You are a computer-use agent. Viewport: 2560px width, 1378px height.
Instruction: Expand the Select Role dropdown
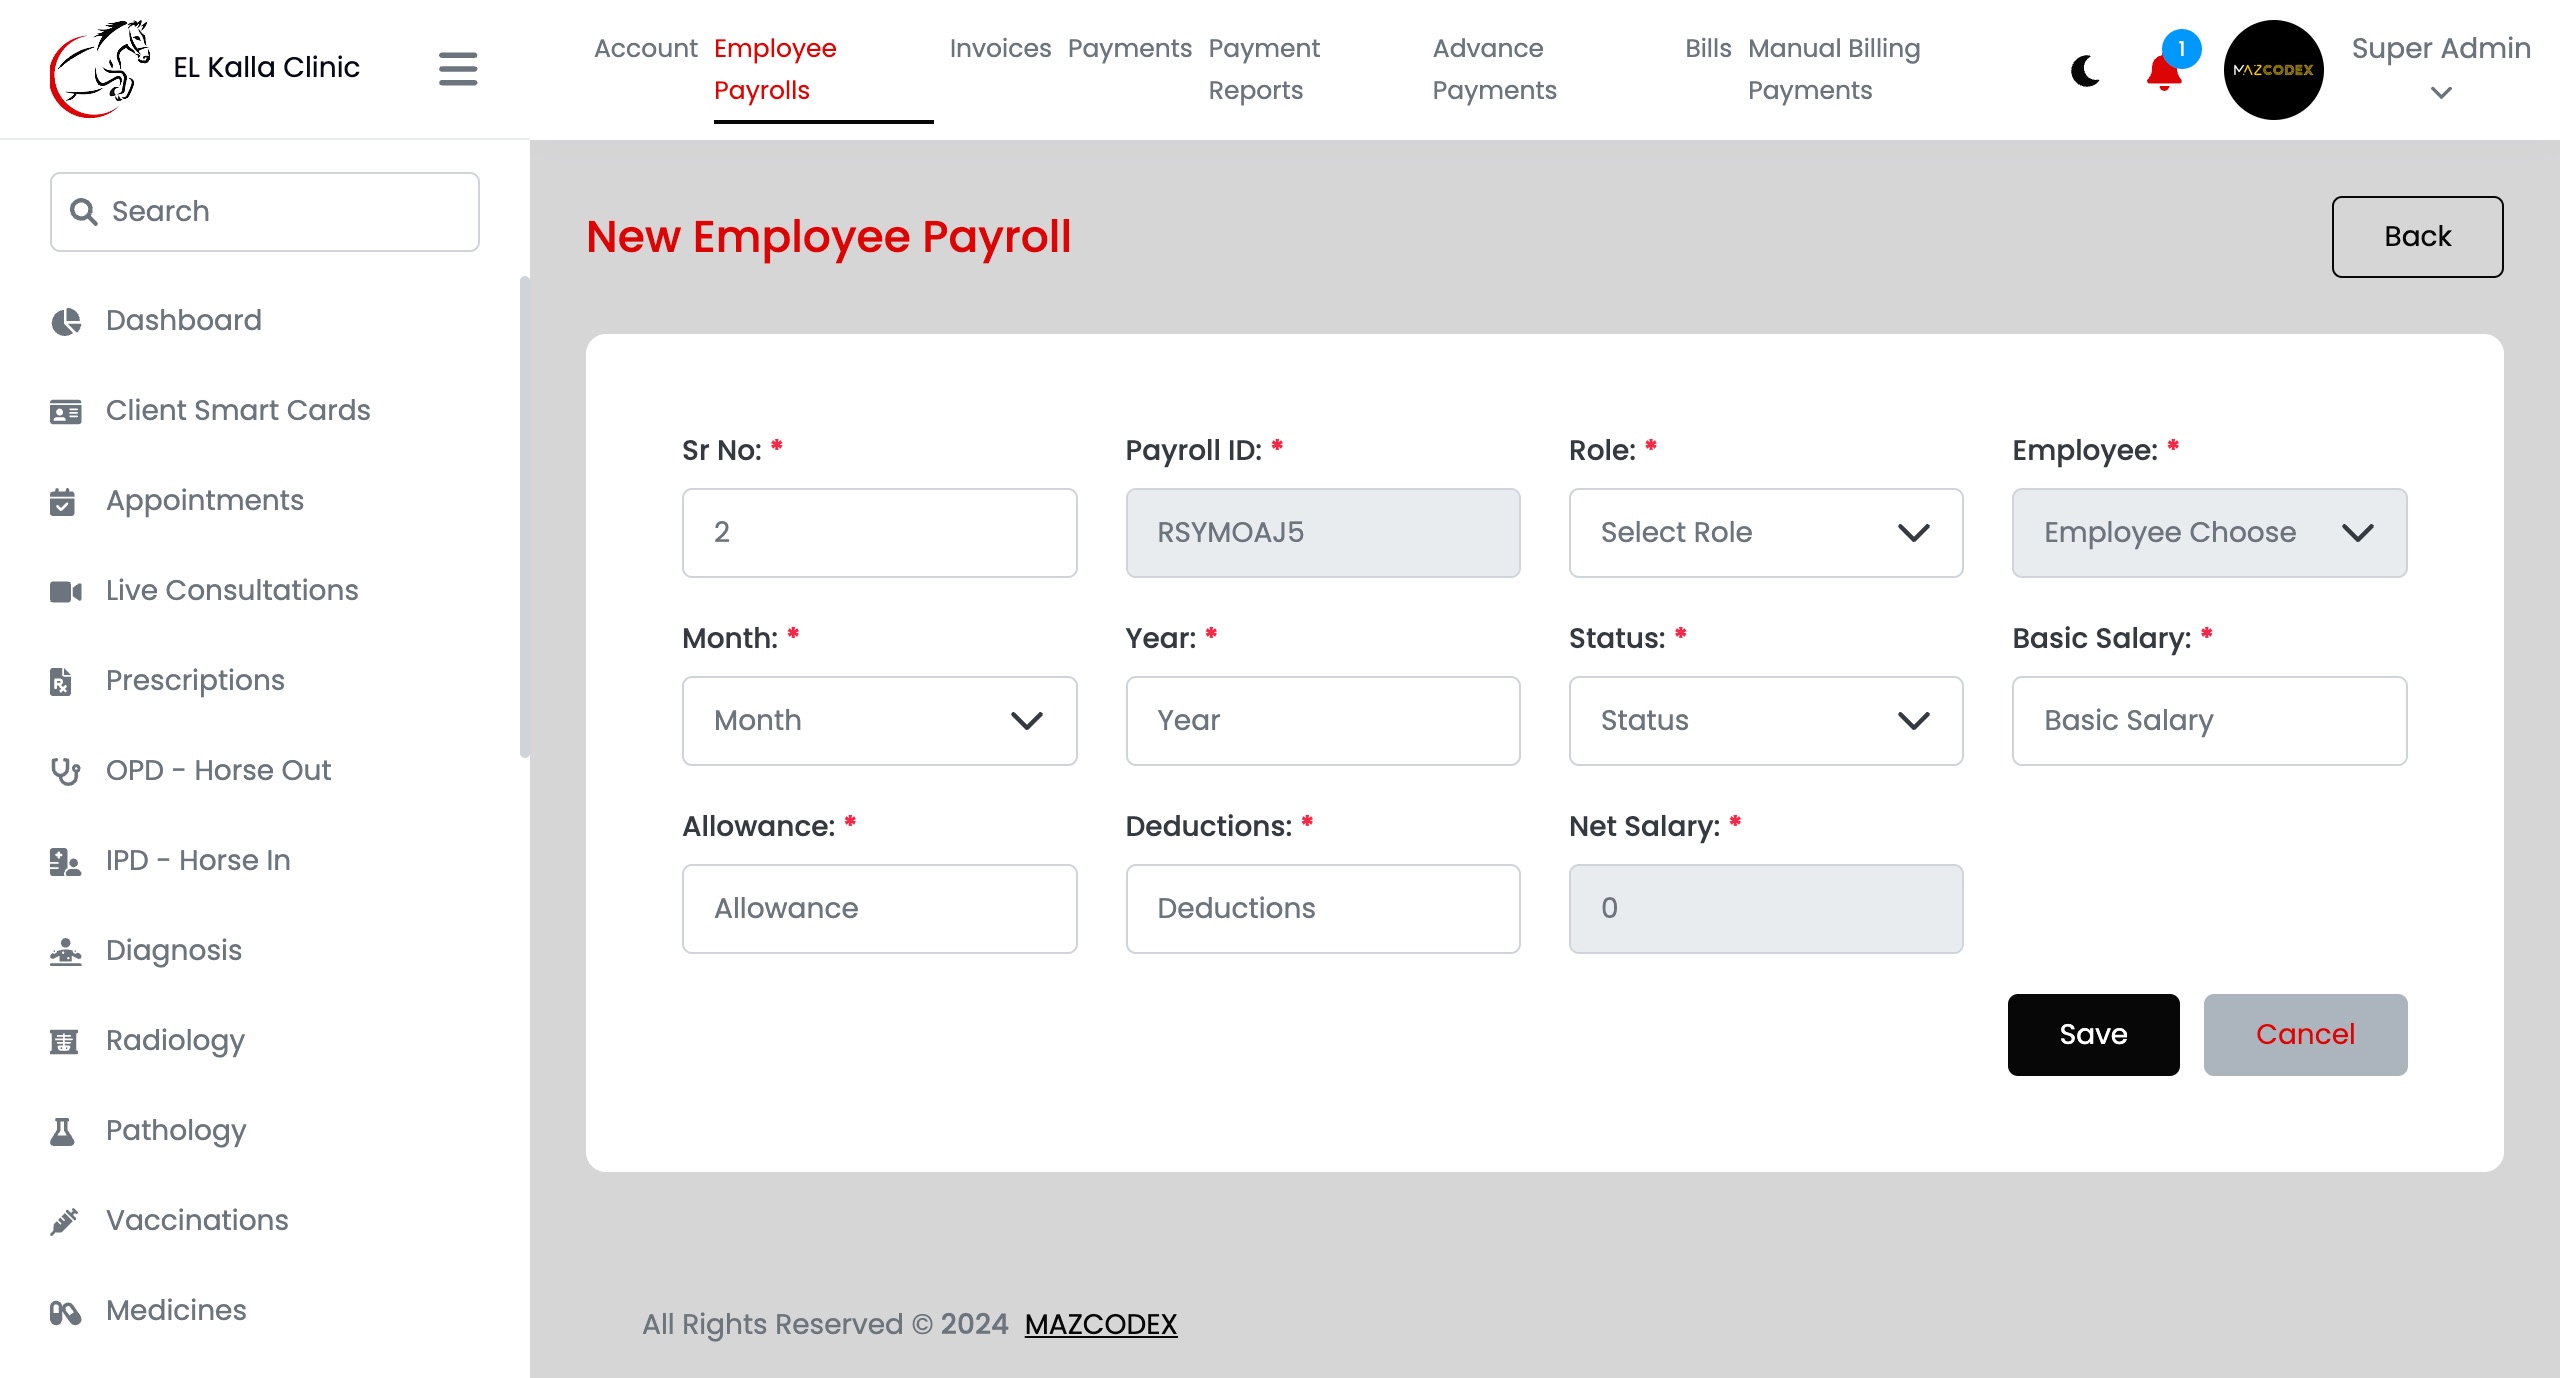click(x=1766, y=533)
